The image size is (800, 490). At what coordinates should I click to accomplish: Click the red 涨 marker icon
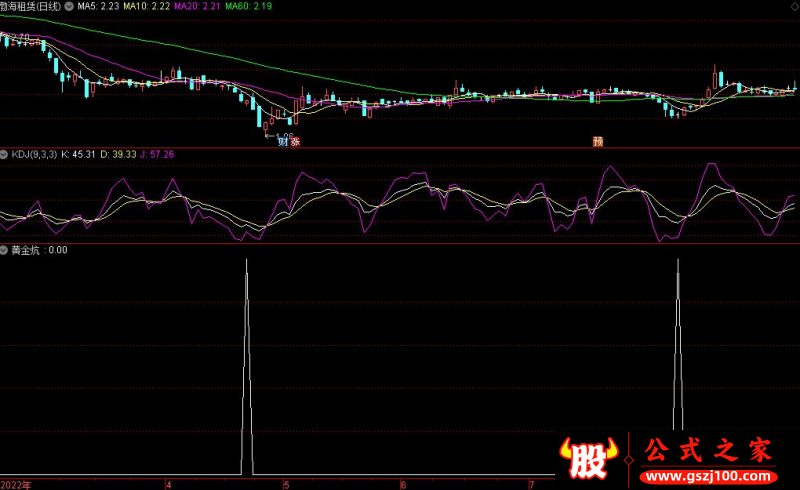295,141
